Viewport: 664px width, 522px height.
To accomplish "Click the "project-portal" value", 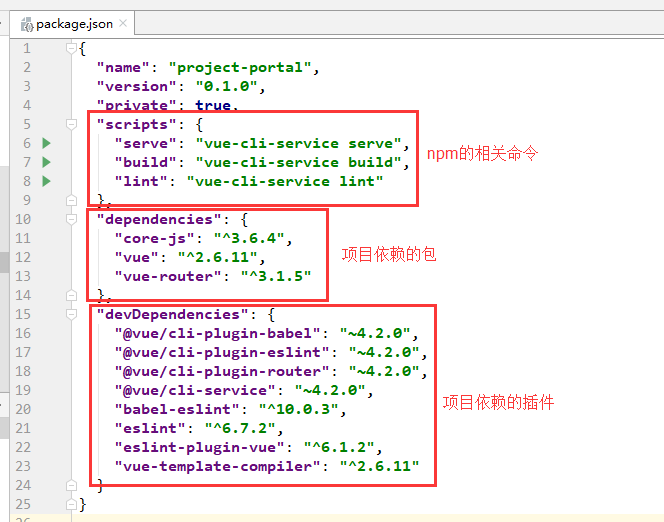I will coord(240,67).
